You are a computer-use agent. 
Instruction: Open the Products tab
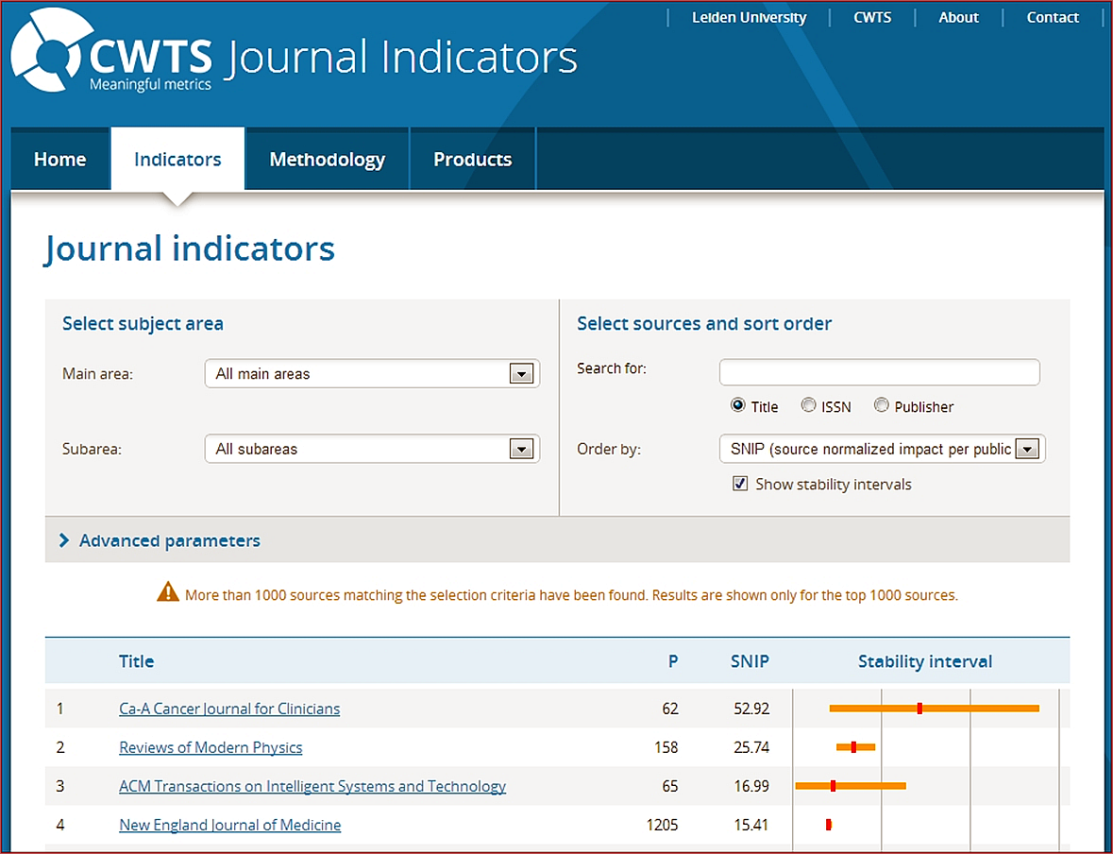tap(473, 159)
